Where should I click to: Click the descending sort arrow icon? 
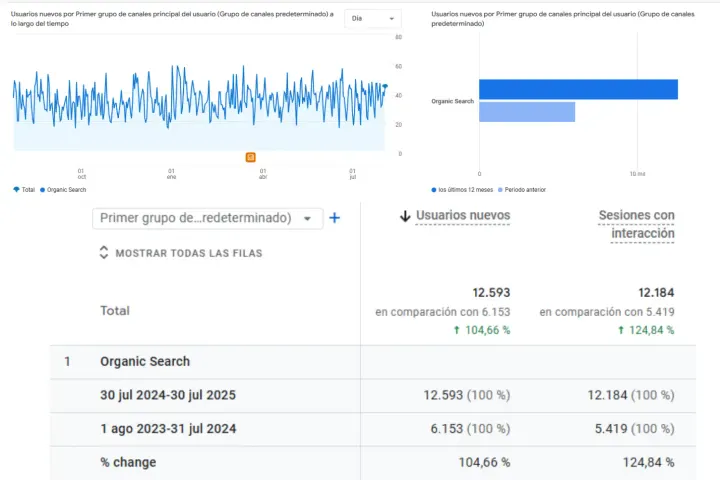tap(405, 216)
